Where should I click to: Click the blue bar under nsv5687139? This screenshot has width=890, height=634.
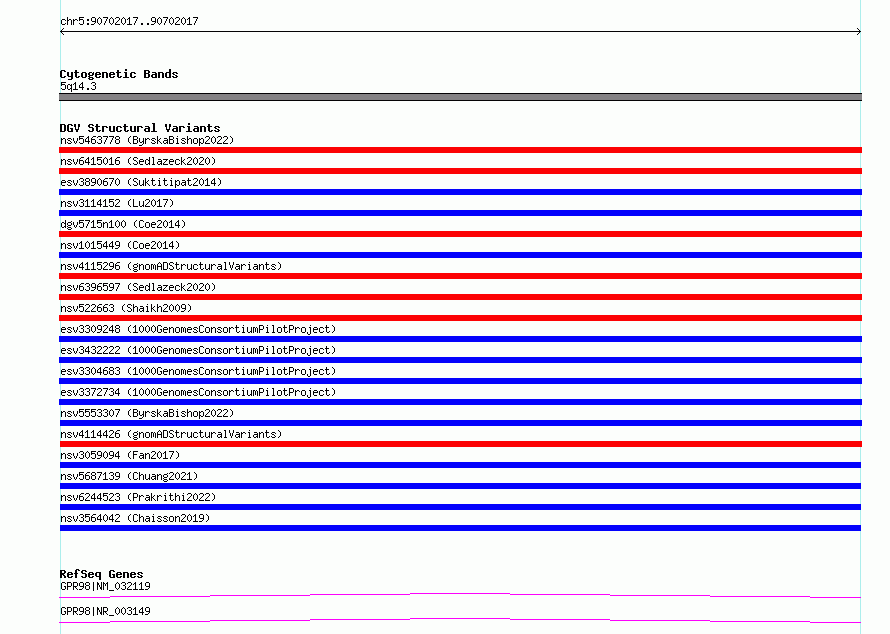460,486
